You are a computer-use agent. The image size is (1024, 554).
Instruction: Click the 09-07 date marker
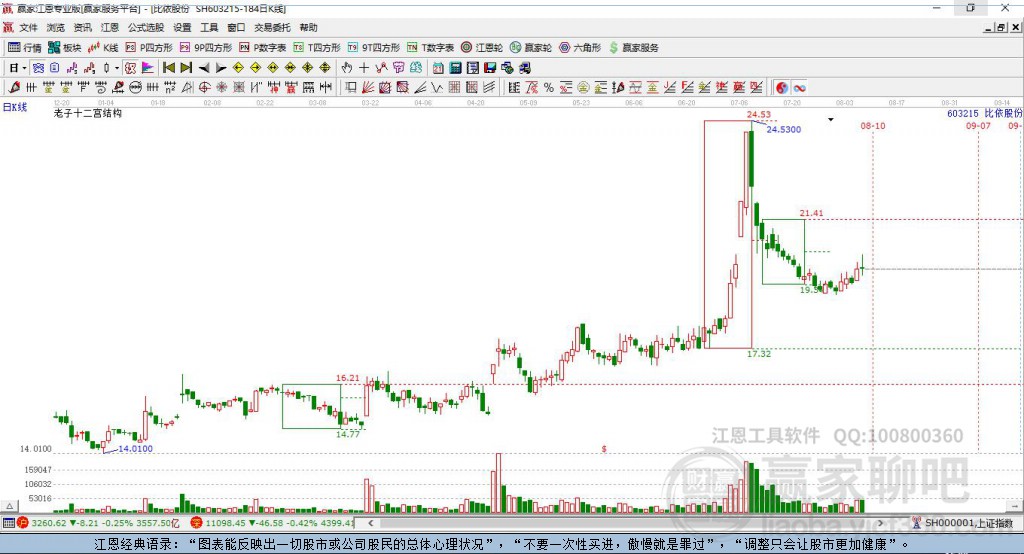(978, 125)
